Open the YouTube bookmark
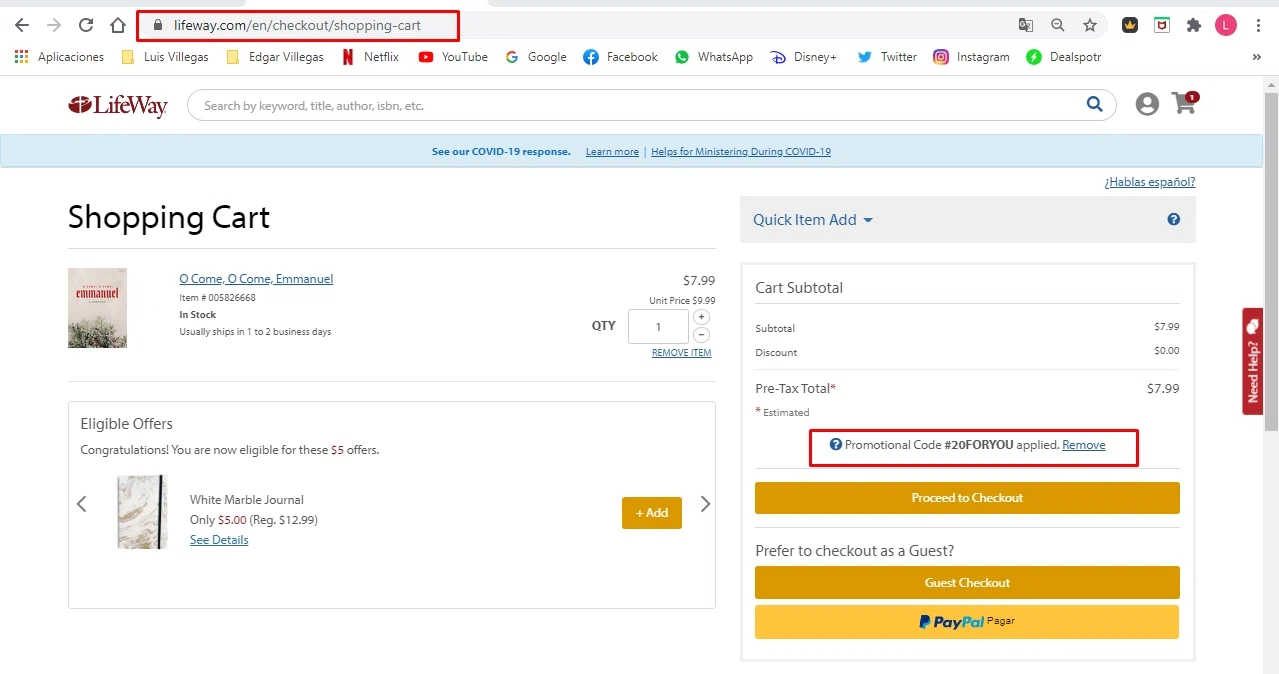Screen dimensions: 1279x674 tap(453, 57)
